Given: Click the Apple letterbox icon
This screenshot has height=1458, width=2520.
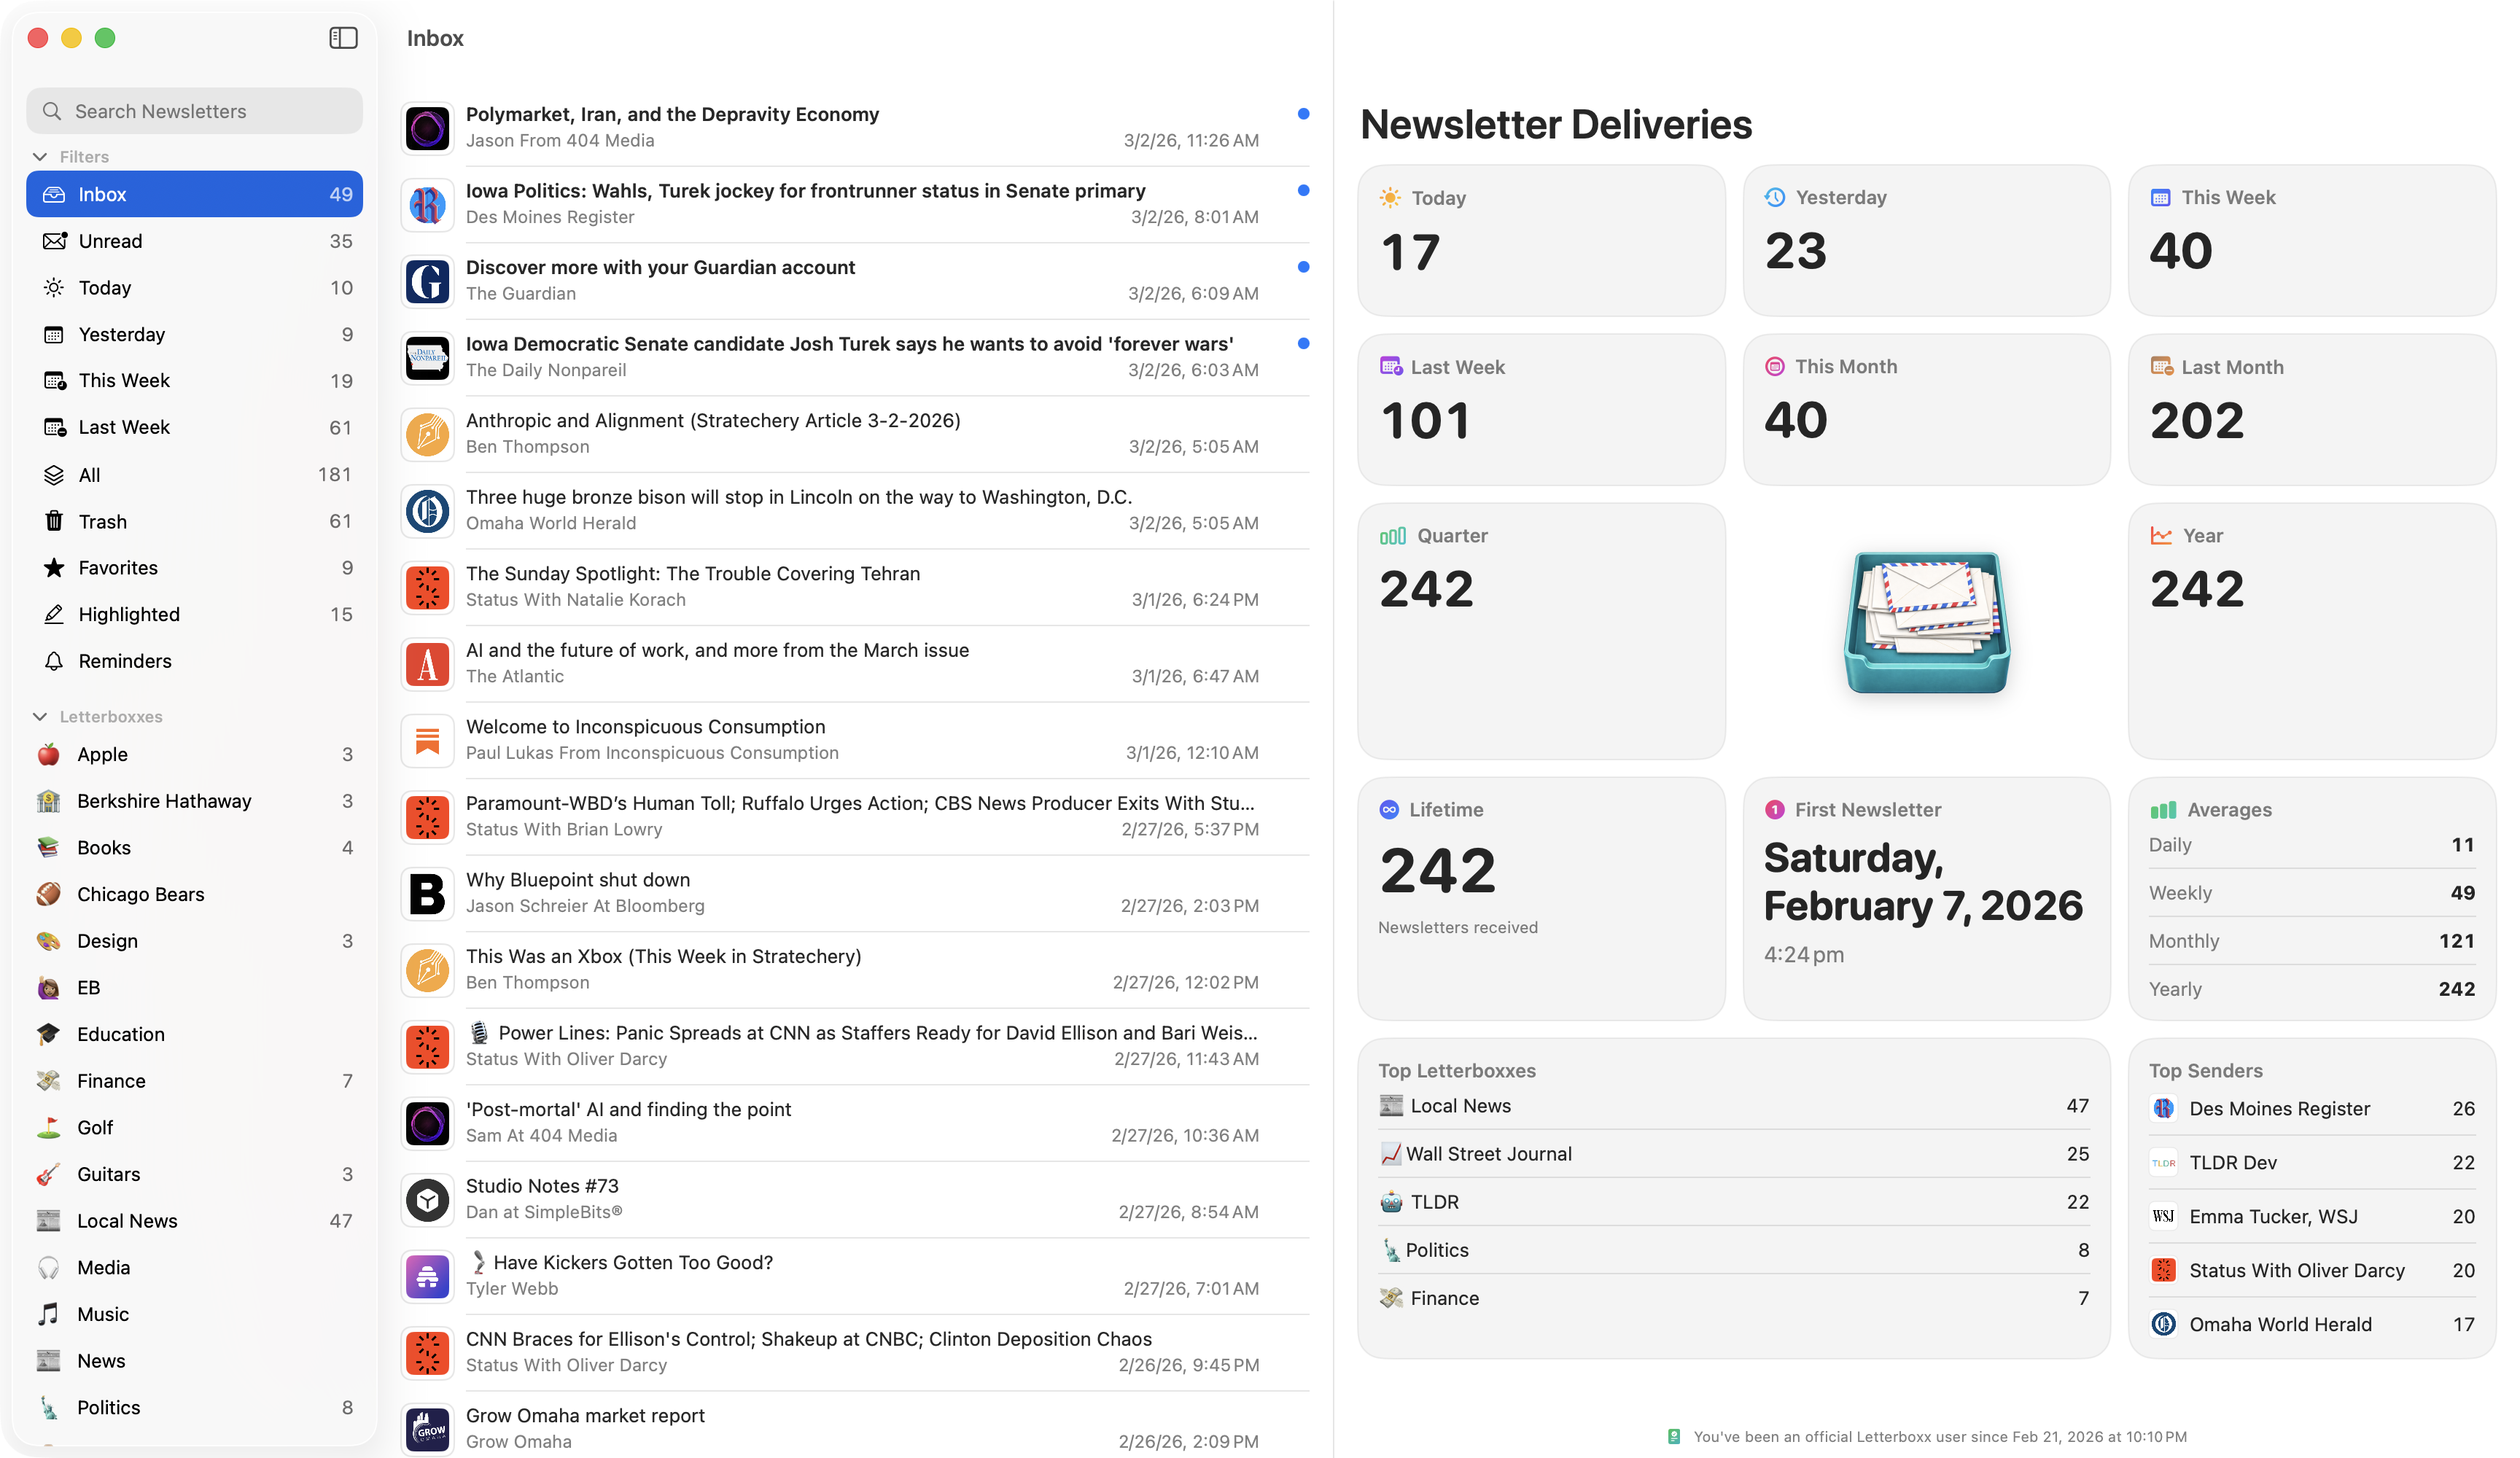Looking at the screenshot, I should coord(47,754).
